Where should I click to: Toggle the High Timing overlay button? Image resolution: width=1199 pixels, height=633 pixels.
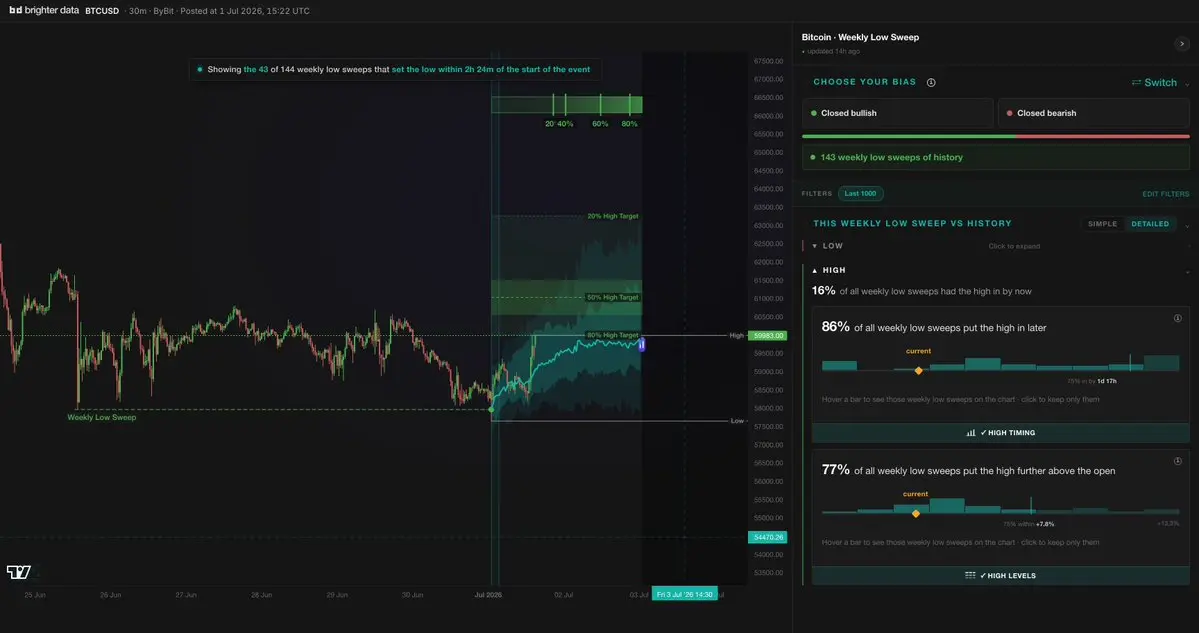1000,433
